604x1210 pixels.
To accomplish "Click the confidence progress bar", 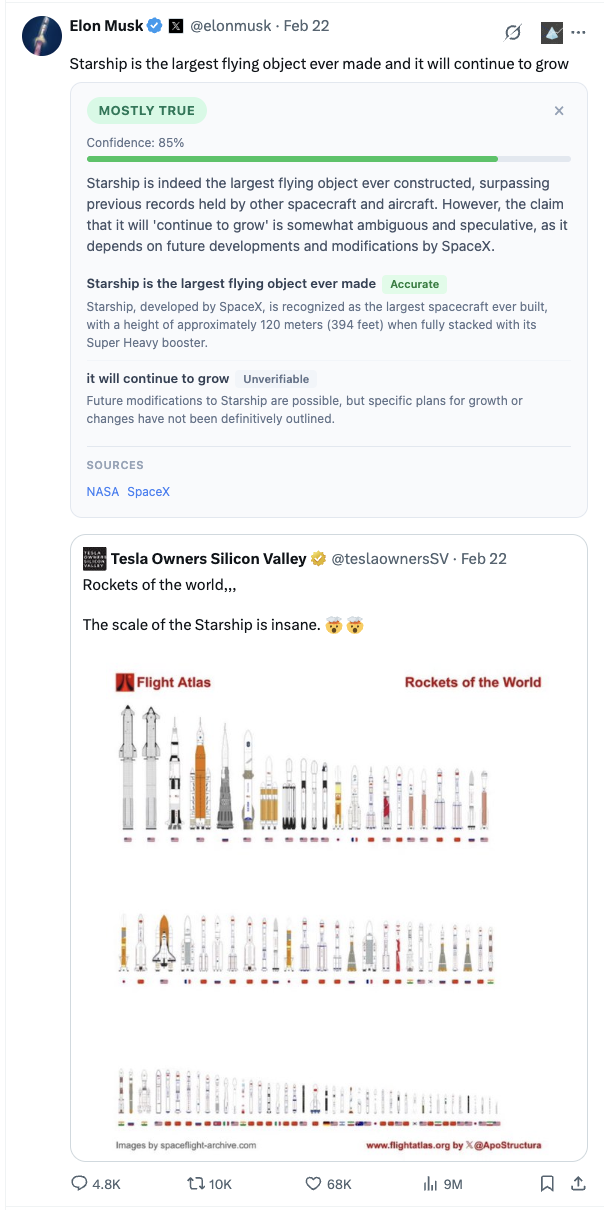I will [x=328, y=158].
